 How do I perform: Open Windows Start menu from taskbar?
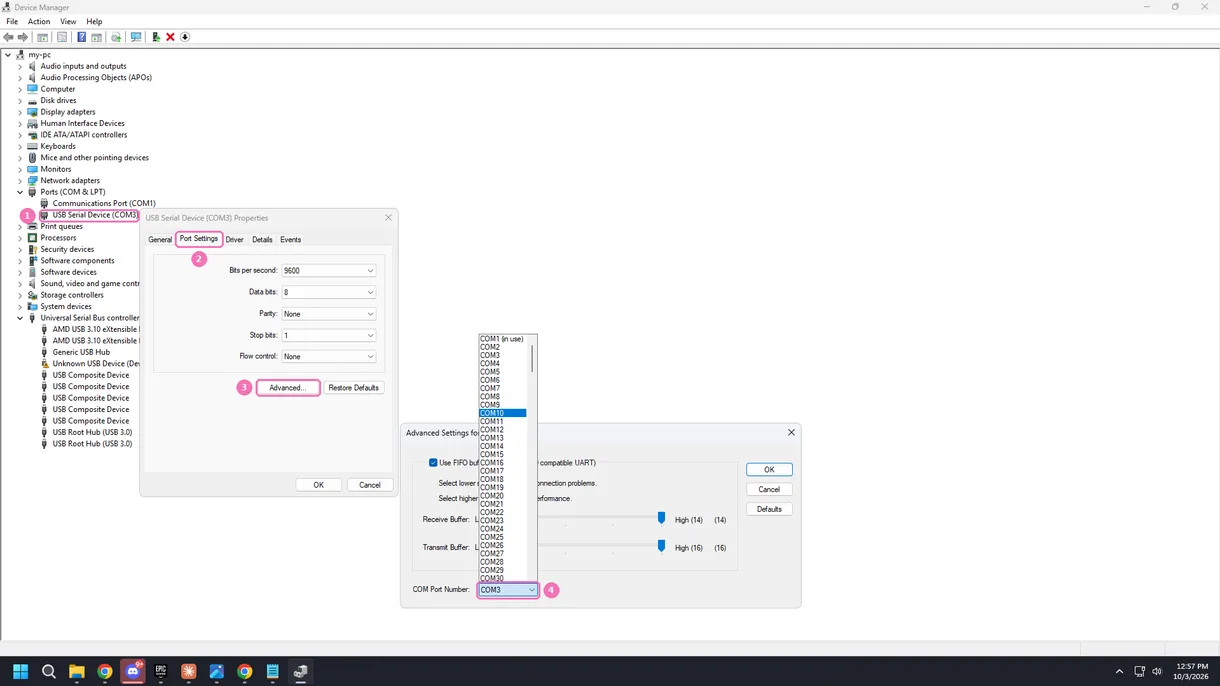(20, 672)
